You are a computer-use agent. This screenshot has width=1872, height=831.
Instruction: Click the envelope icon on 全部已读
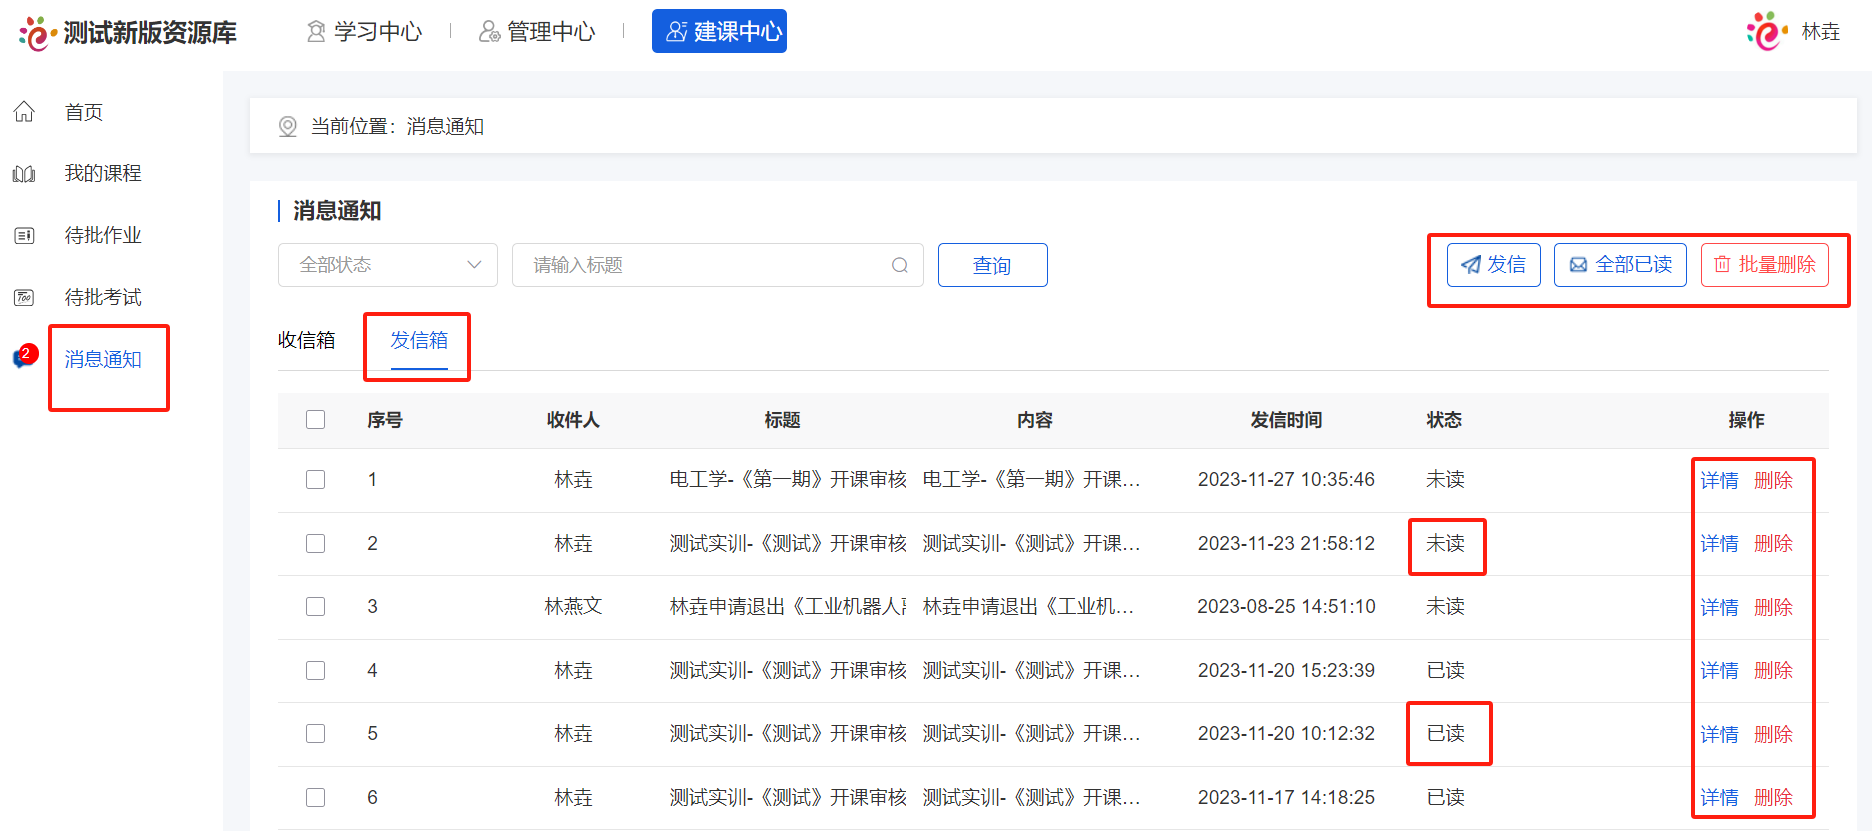pyautogui.click(x=1578, y=265)
